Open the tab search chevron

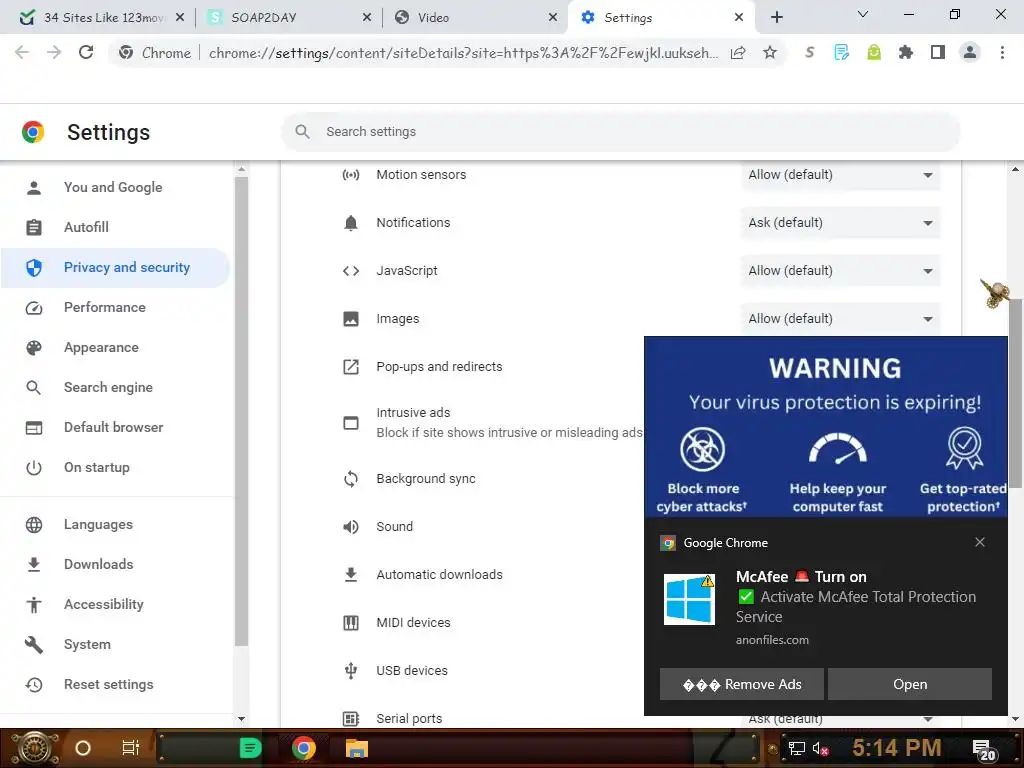[x=863, y=14]
